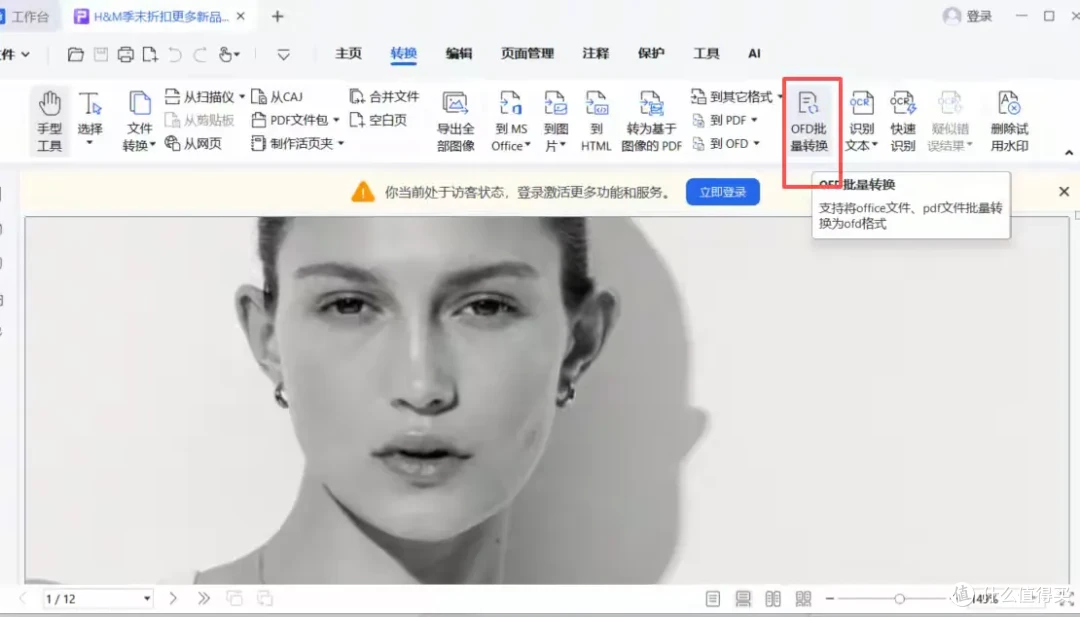Open the Select tool (选择)
The height and width of the screenshot is (617, 1080).
pyautogui.click(x=90, y=120)
